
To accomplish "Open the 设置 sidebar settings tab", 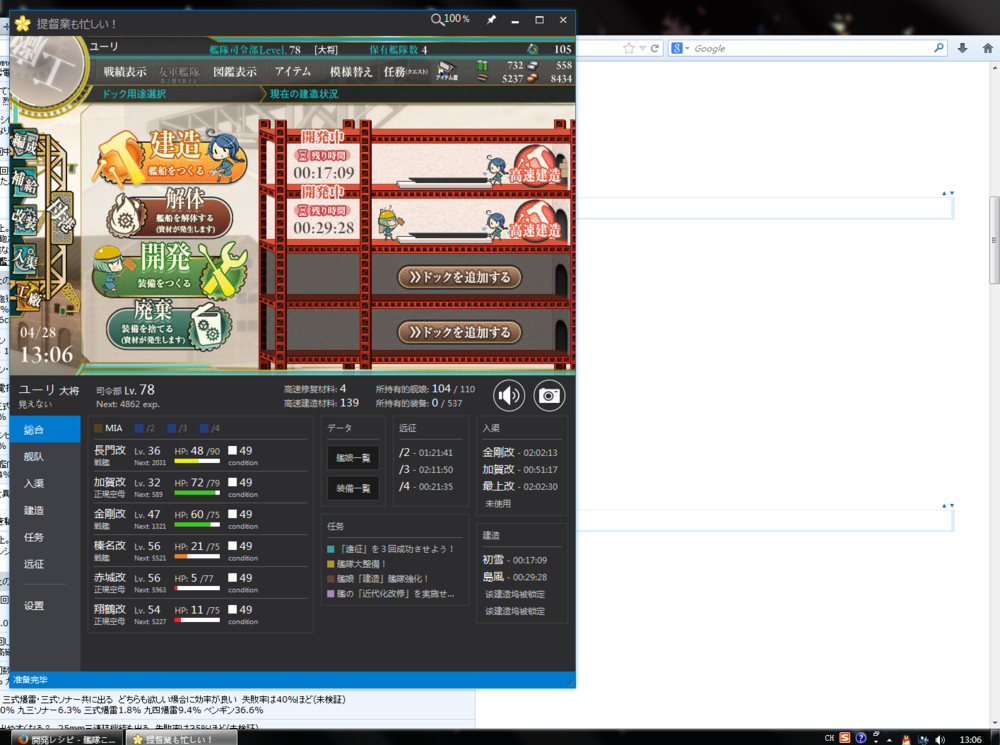I will point(45,606).
